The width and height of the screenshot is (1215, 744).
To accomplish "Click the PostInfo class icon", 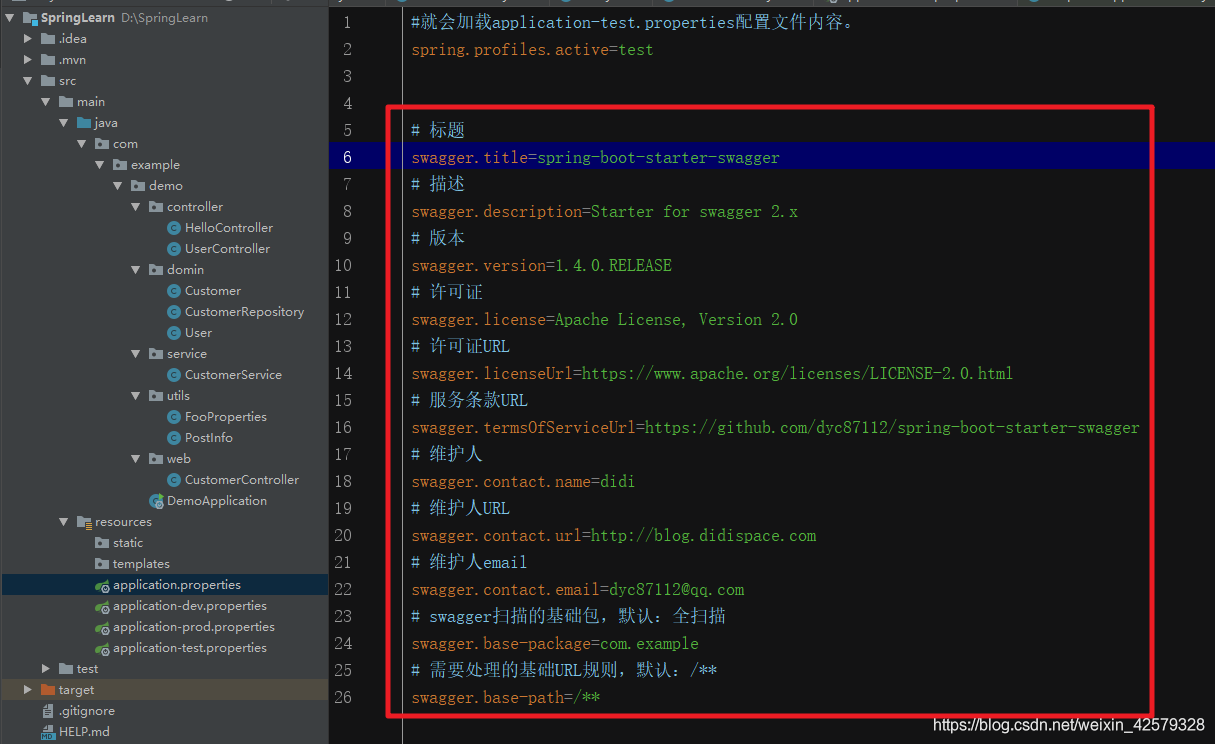I will [x=174, y=438].
